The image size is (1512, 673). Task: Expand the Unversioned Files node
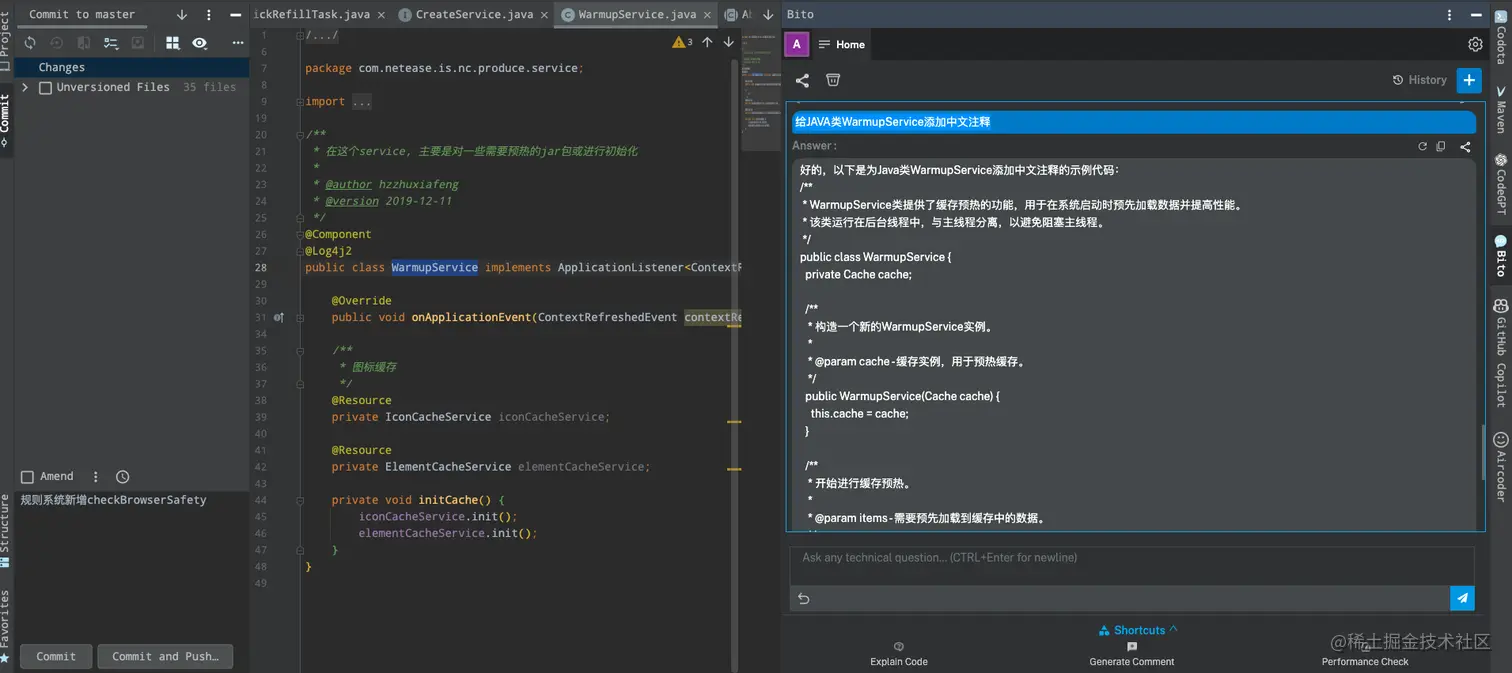click(x=25, y=88)
